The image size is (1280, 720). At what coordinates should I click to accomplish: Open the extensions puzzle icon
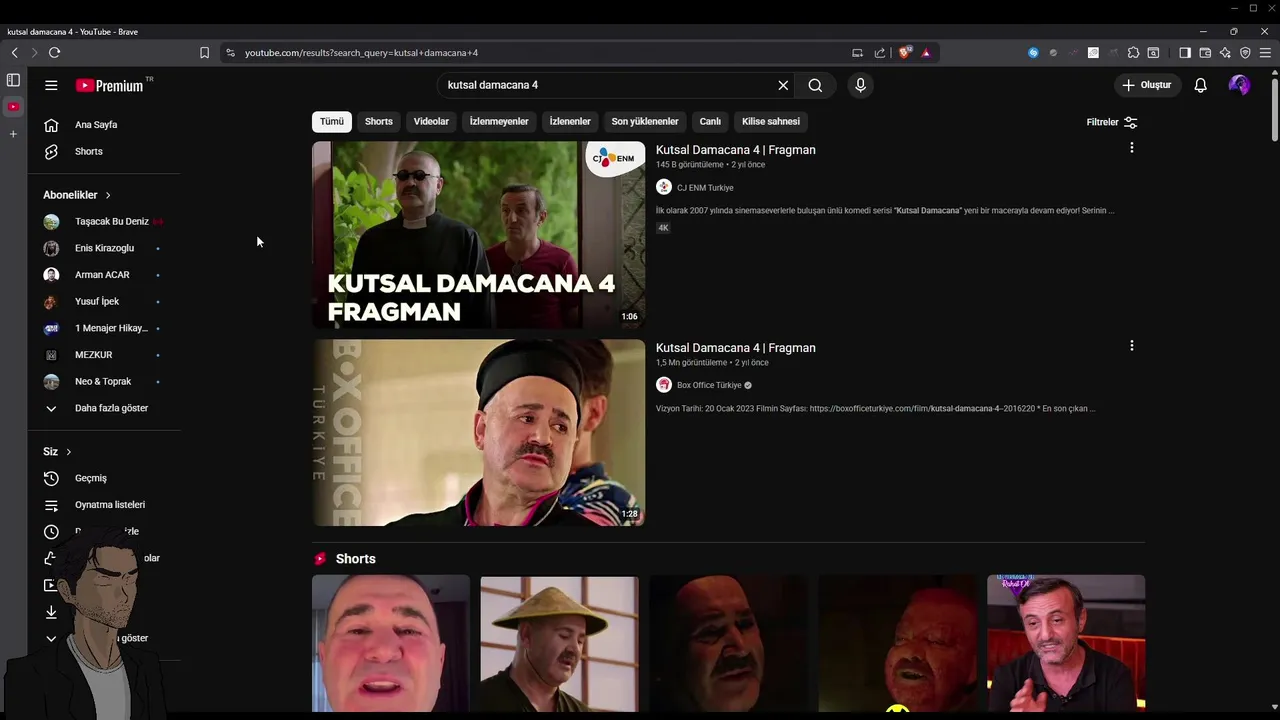1133,53
